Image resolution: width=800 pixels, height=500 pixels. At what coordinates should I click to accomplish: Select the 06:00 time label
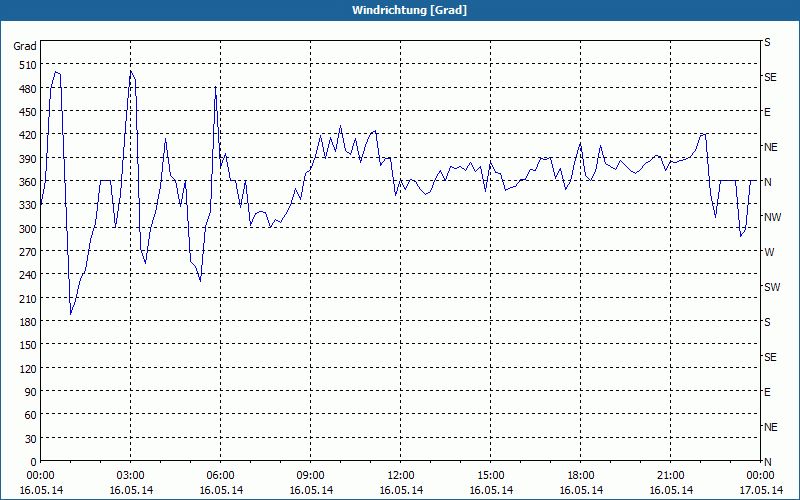pos(220,476)
